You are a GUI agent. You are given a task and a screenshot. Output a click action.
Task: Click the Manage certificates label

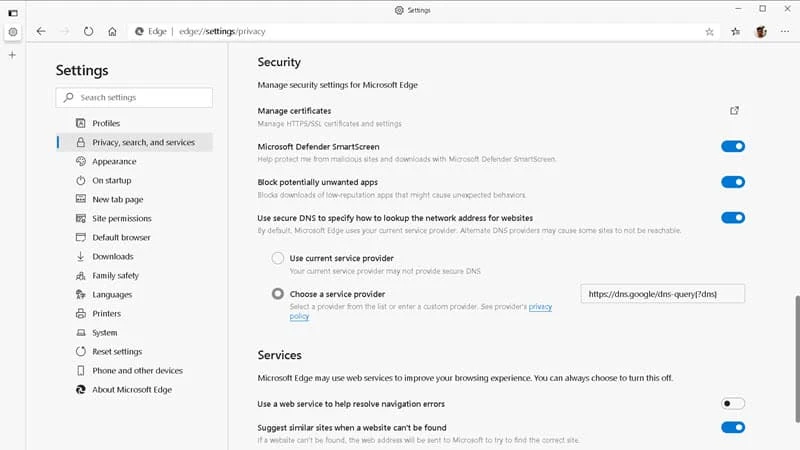pos(294,111)
